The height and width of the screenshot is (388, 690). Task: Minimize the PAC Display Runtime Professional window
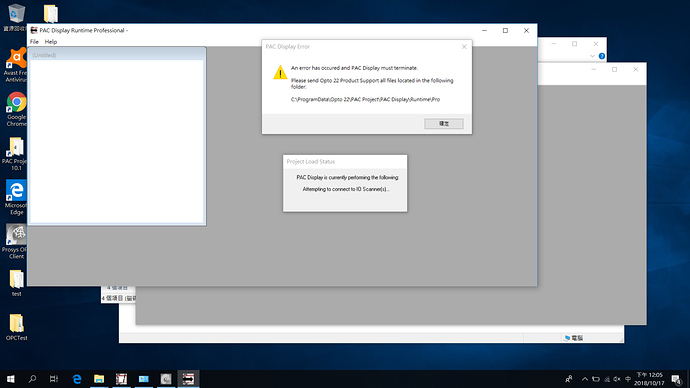(x=484, y=30)
